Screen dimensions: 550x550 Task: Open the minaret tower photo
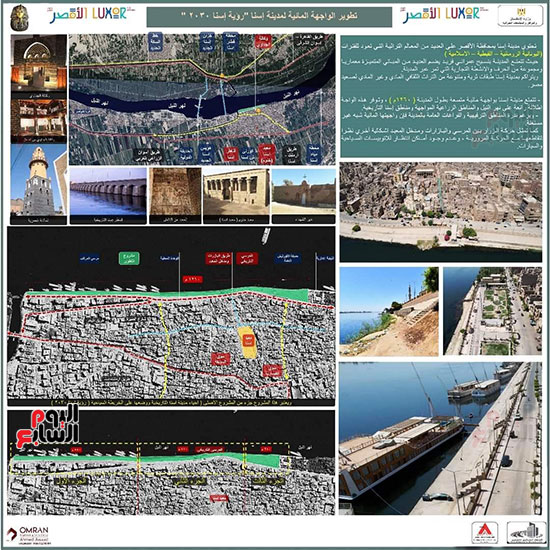point(39,180)
